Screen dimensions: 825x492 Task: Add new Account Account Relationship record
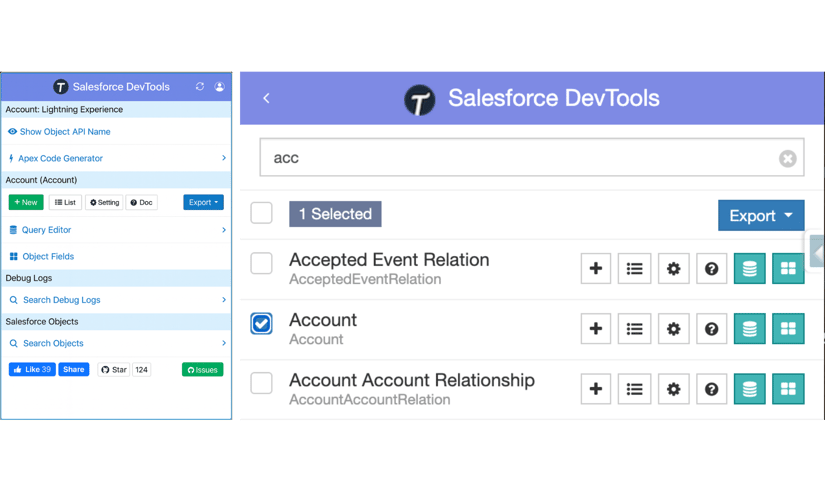596,389
